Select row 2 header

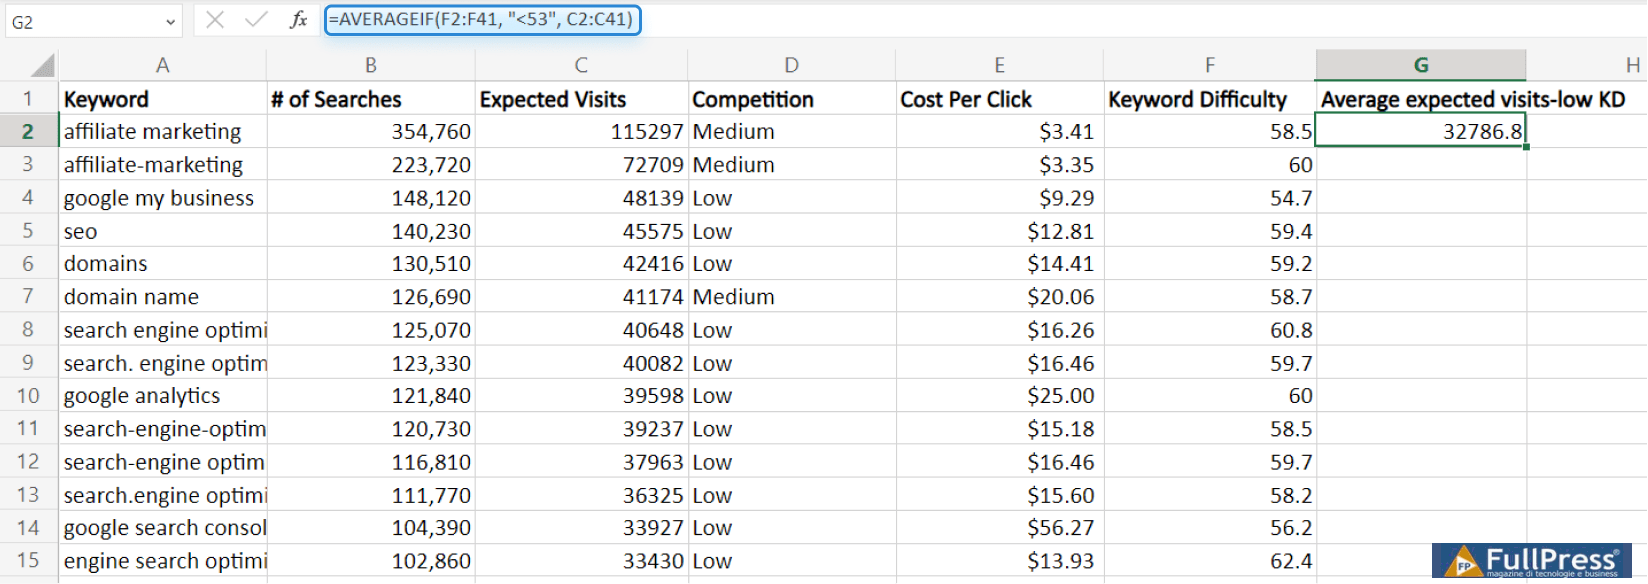(28, 132)
